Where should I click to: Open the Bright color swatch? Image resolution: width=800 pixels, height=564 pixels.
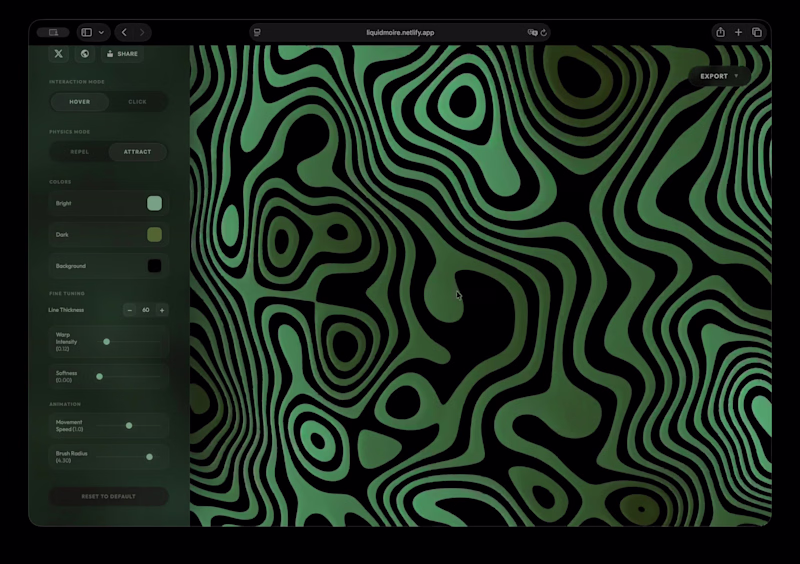tap(155, 203)
